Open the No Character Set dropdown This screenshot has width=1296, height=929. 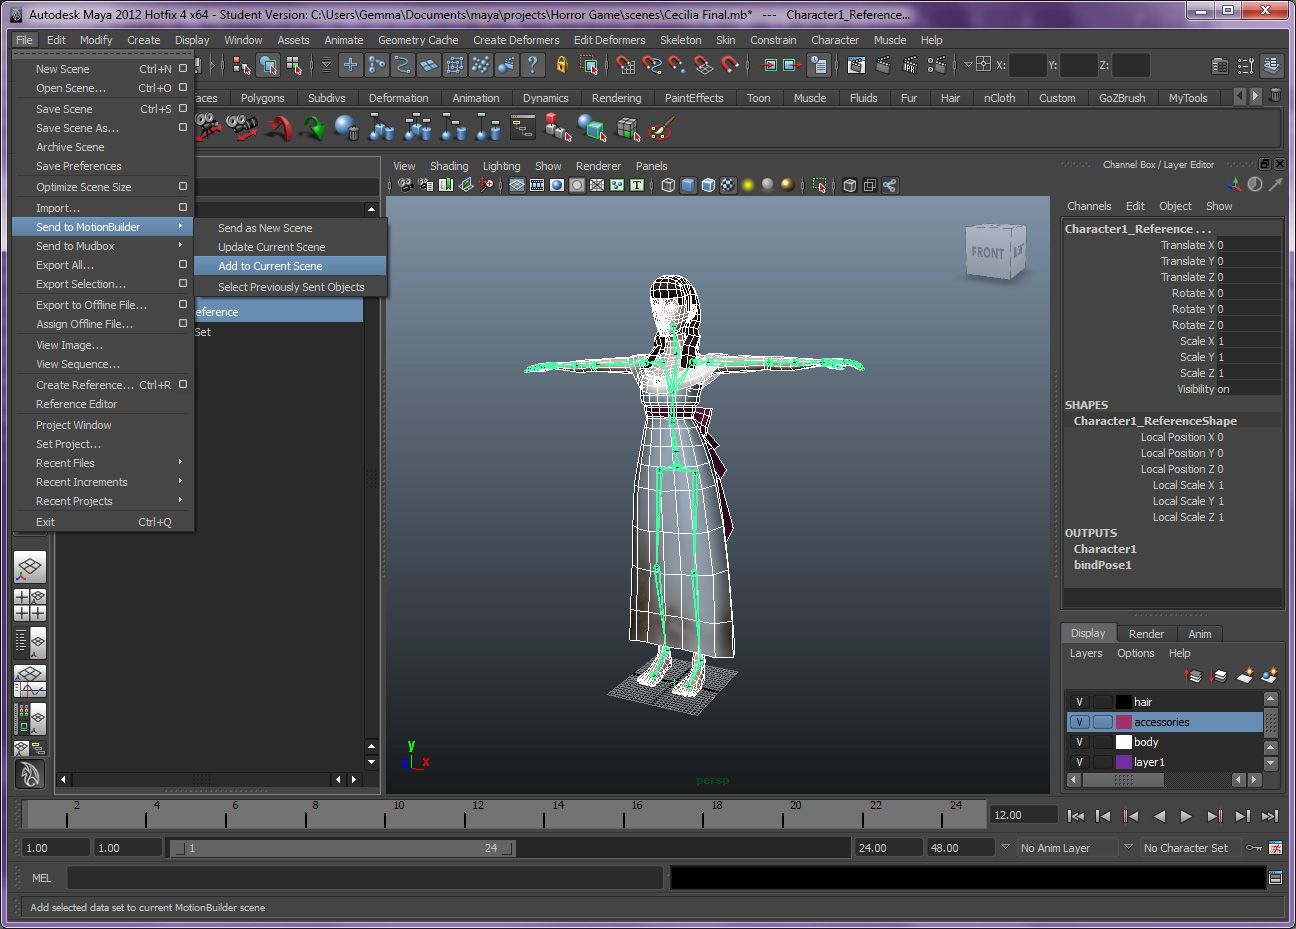click(x=1190, y=847)
